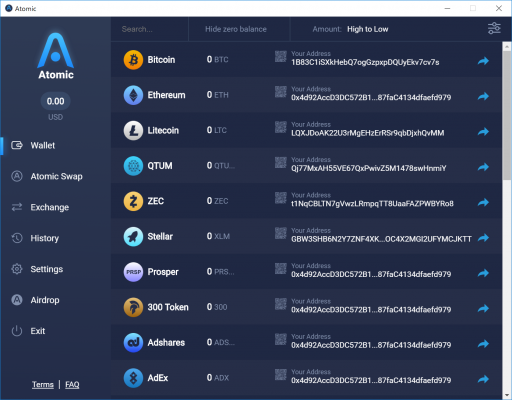Click the Litecoin coin icon
Image resolution: width=512 pixels, height=400 pixels.
click(x=133, y=130)
